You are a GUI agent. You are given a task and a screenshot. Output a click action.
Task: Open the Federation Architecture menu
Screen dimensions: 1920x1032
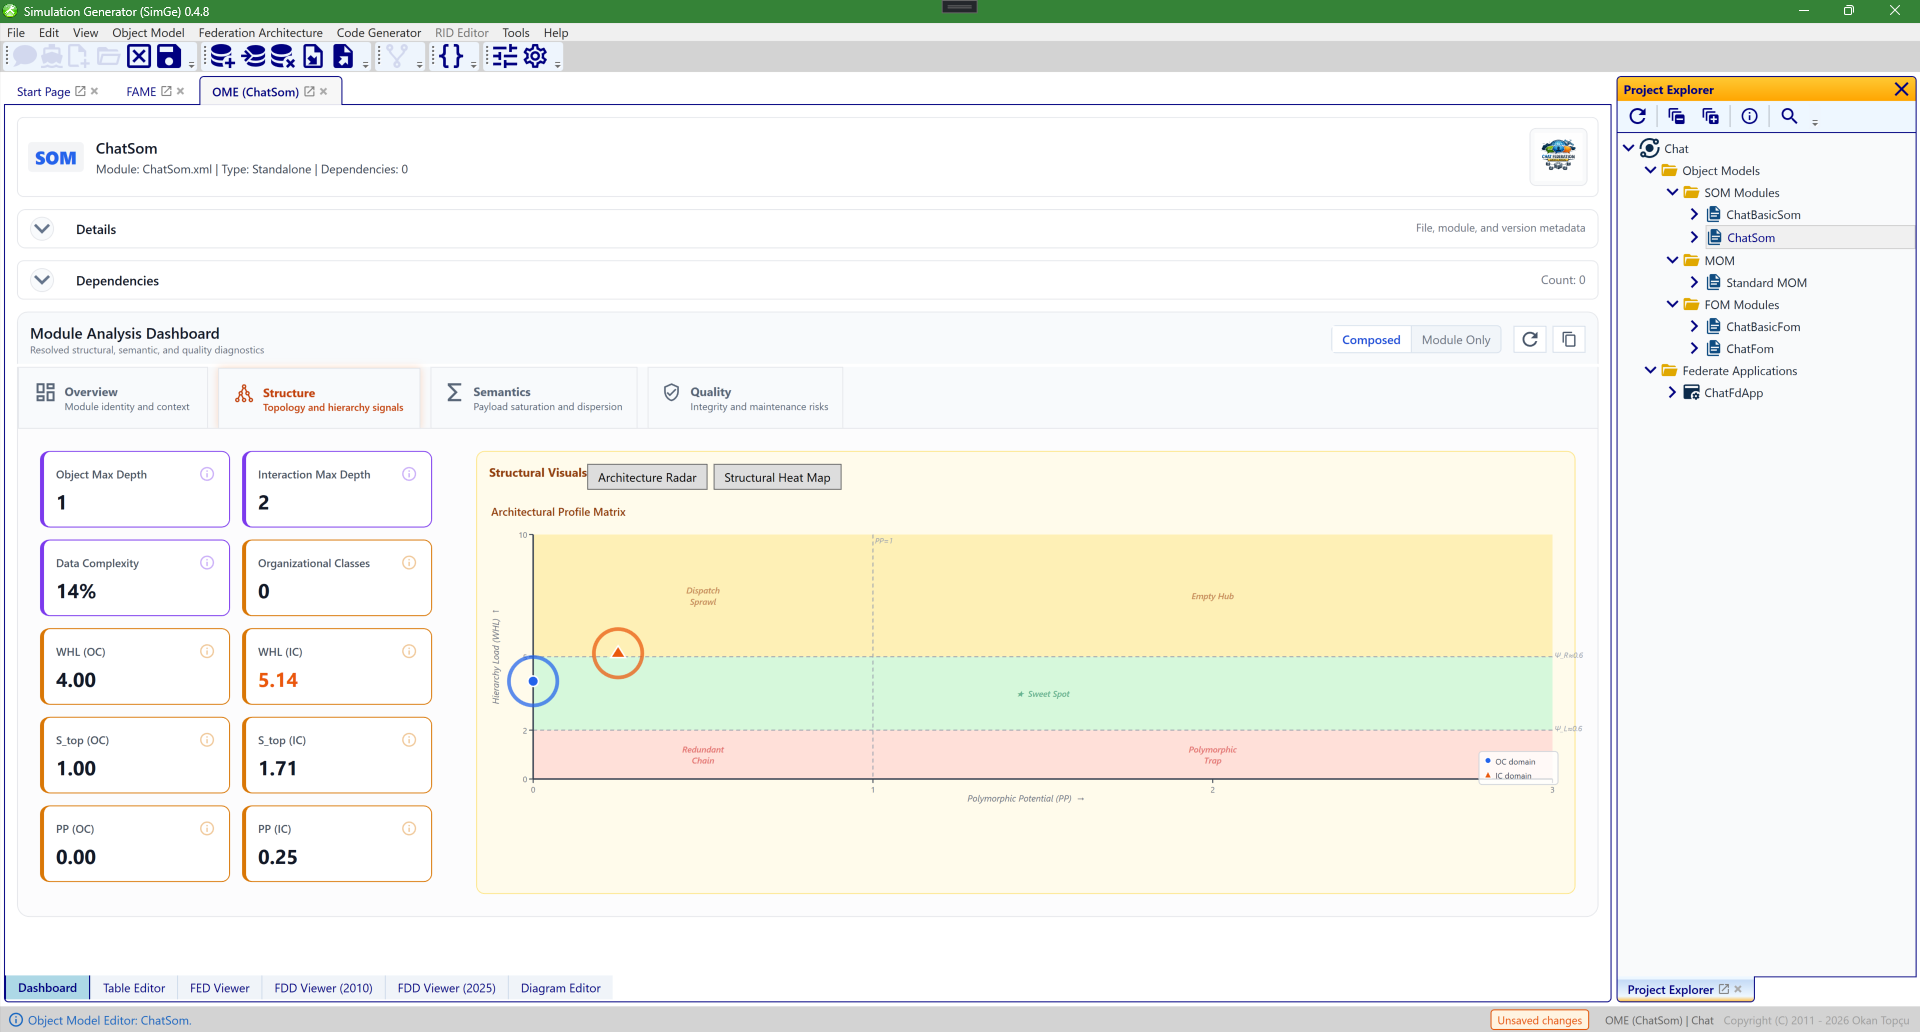point(260,32)
